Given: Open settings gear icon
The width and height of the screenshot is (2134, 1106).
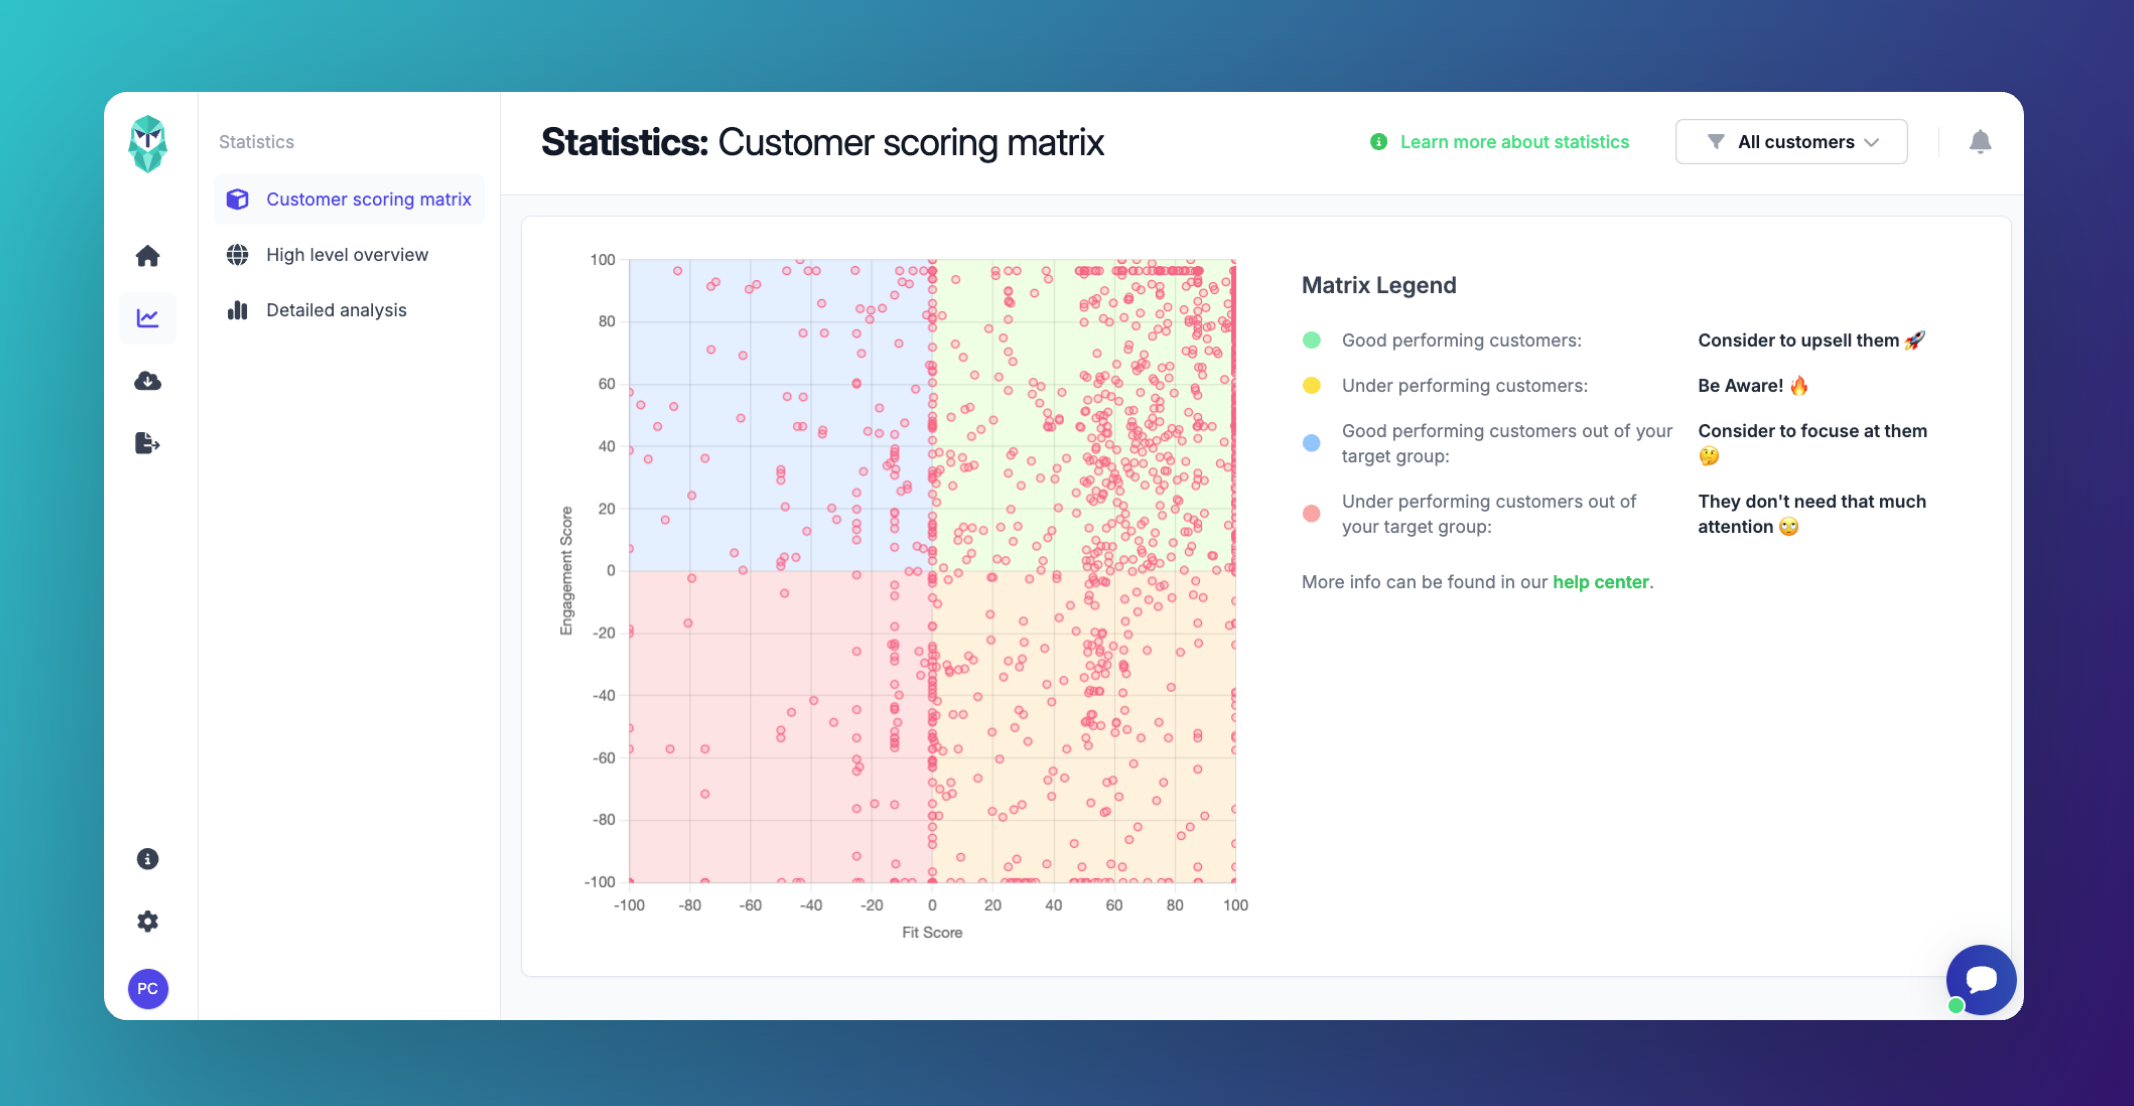Looking at the screenshot, I should coord(148,921).
